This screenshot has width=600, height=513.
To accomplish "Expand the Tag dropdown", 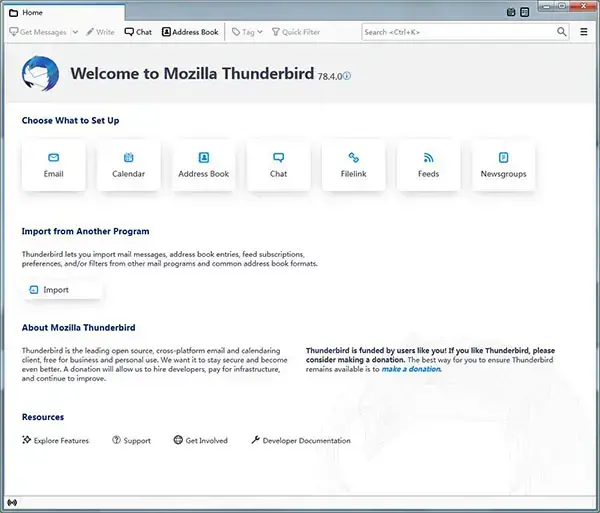I will click(247, 32).
